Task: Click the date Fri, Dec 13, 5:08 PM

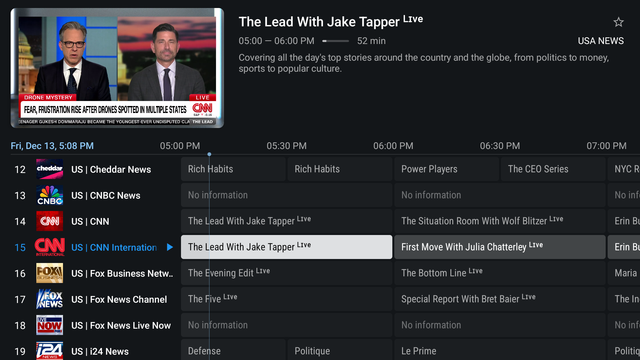Action: pyautogui.click(x=52, y=146)
